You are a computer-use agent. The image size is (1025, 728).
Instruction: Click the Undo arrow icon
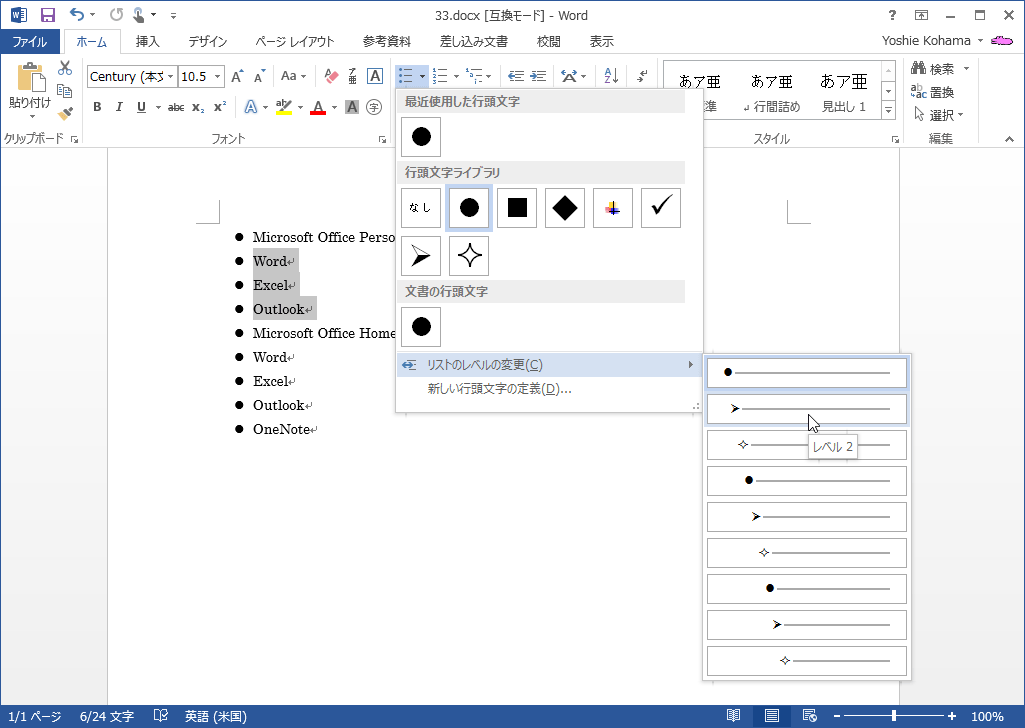(x=77, y=14)
